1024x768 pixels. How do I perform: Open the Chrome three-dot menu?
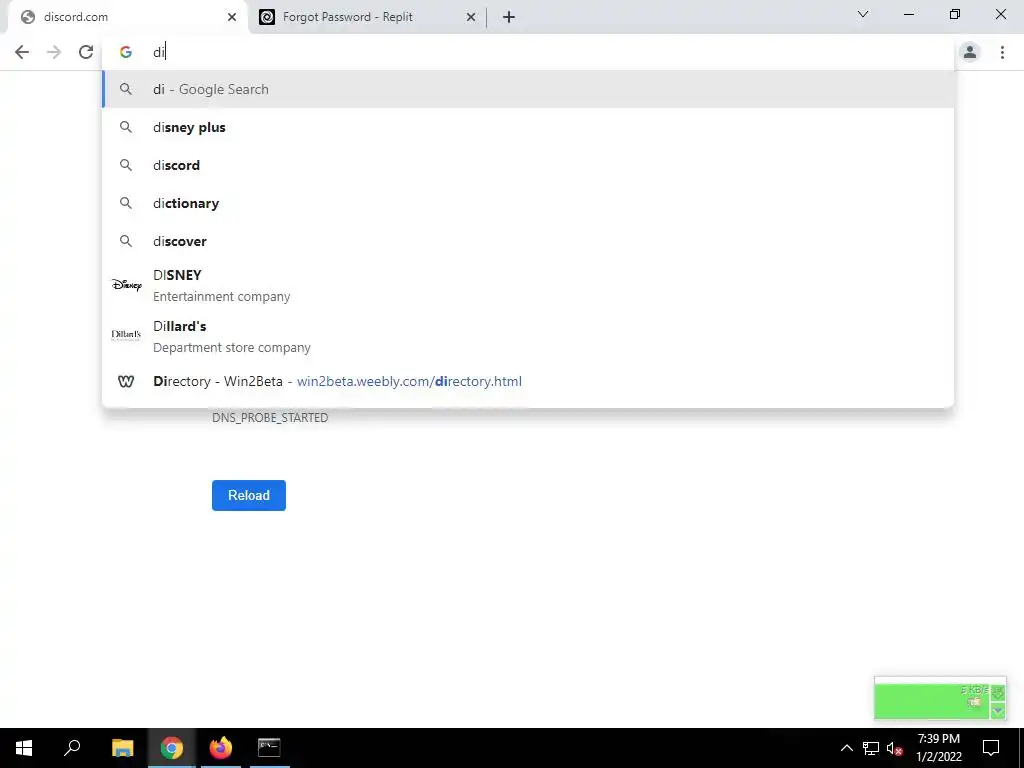1002,52
